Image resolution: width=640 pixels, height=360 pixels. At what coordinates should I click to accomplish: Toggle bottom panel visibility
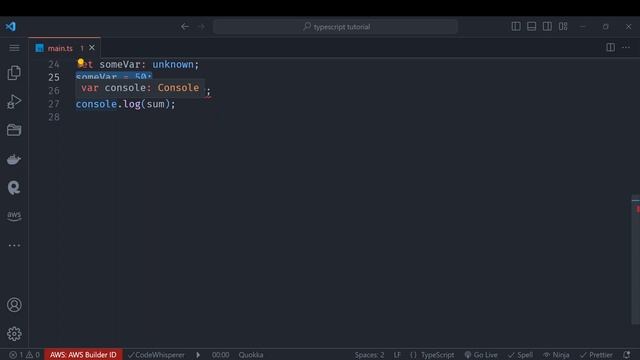point(531,27)
